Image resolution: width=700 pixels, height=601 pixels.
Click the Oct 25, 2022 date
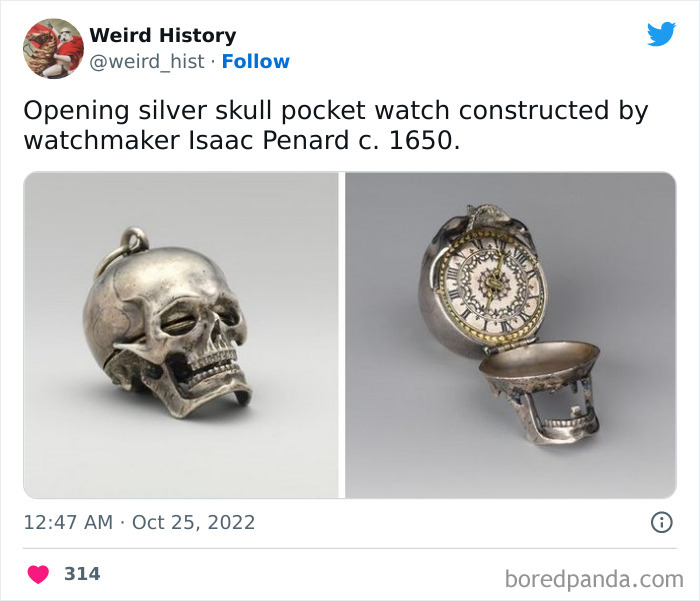193,522
